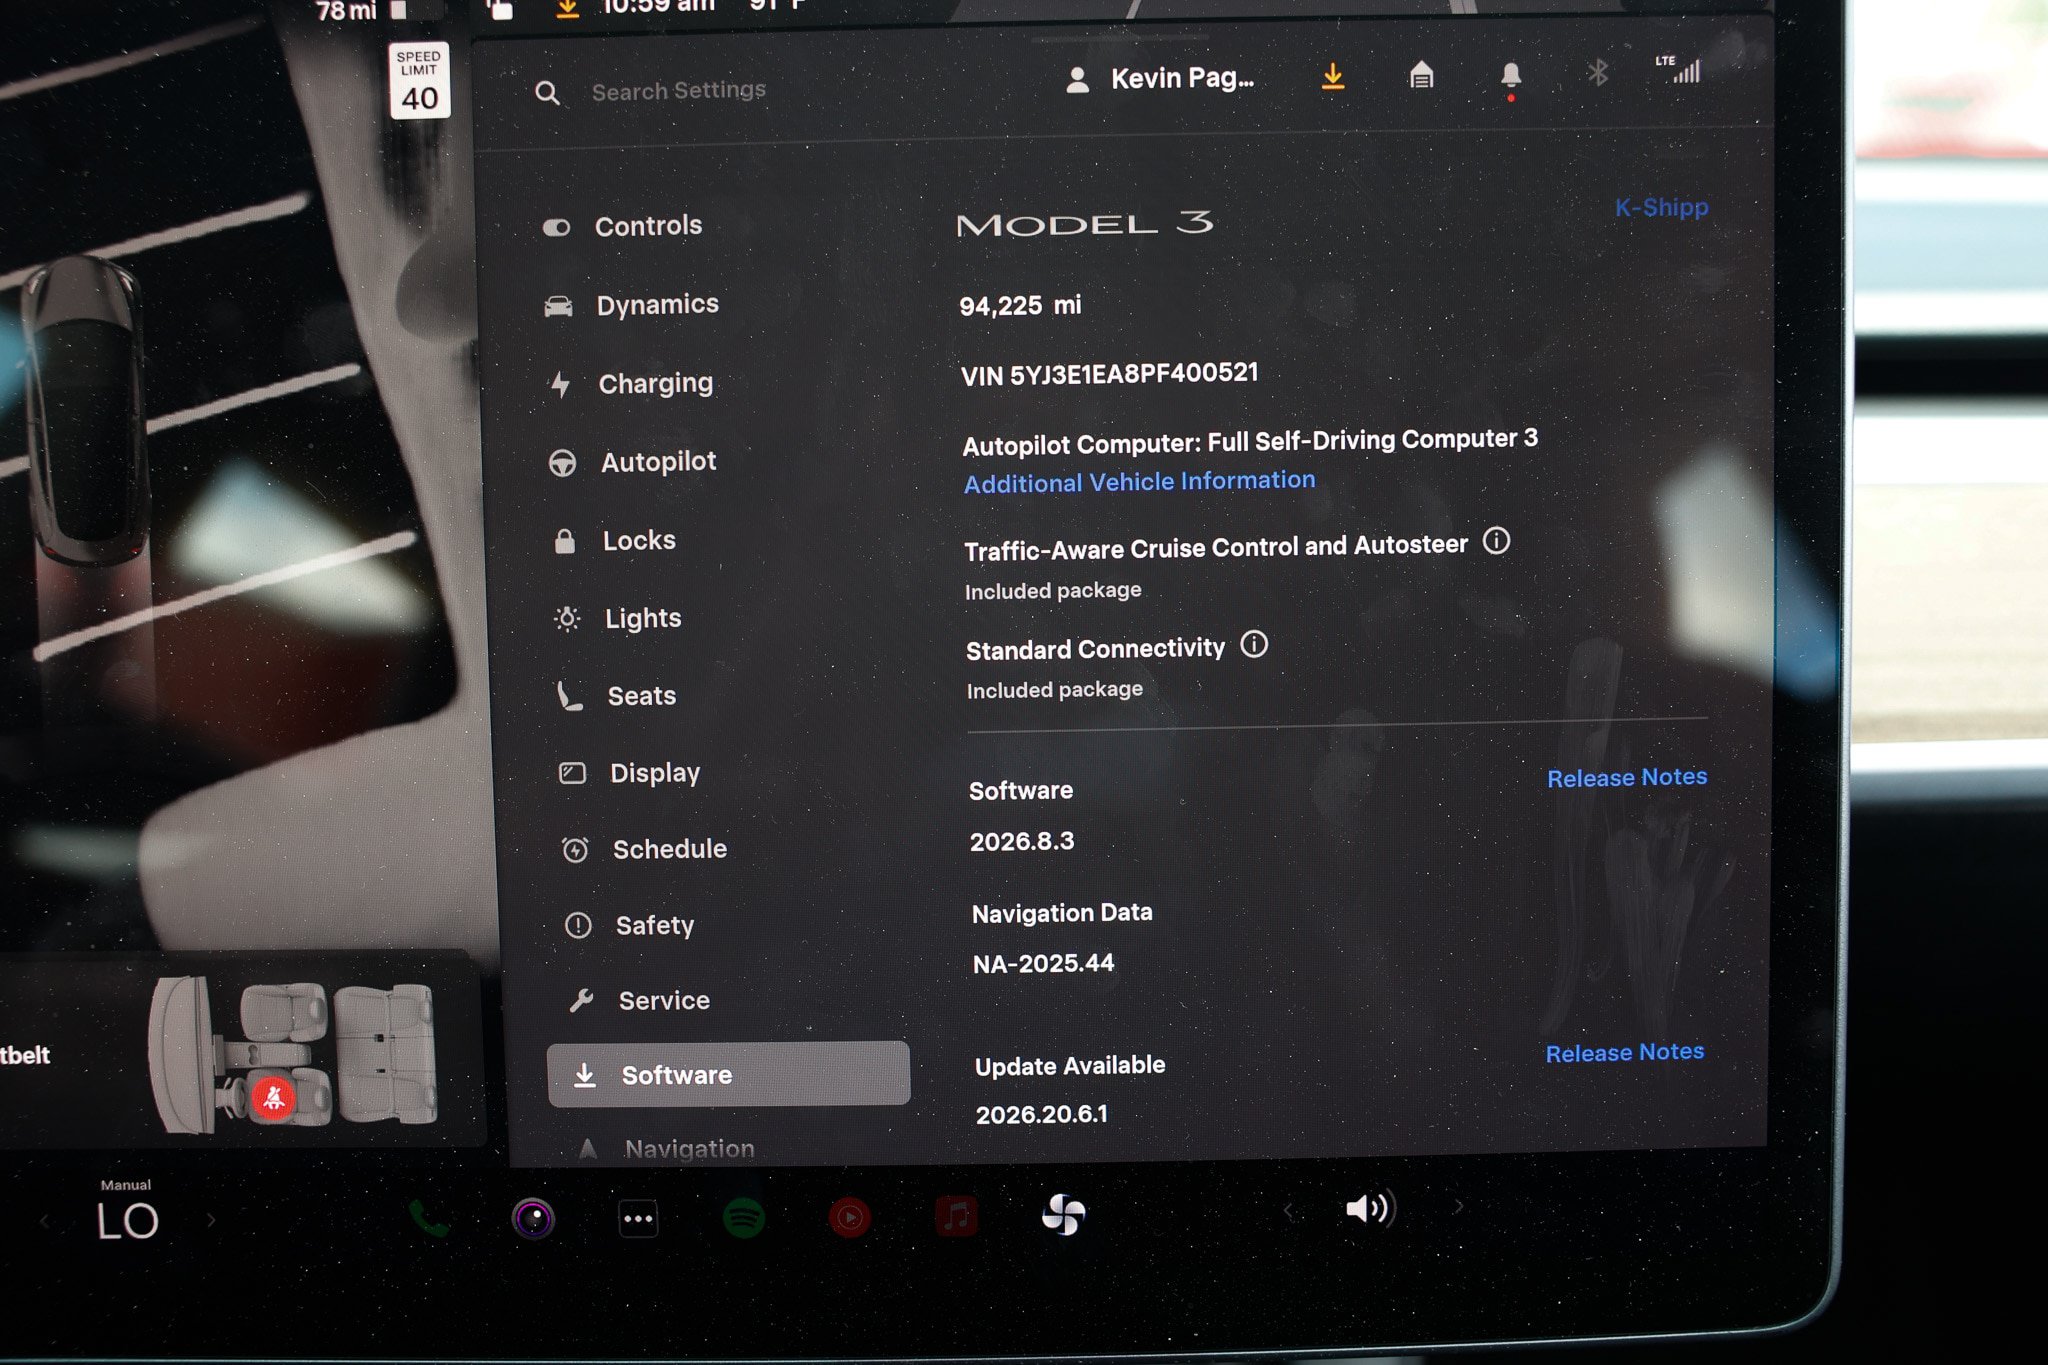Viewport: 2048px width, 1365px height.
Task: Open the Service settings menu
Action: click(640, 1001)
